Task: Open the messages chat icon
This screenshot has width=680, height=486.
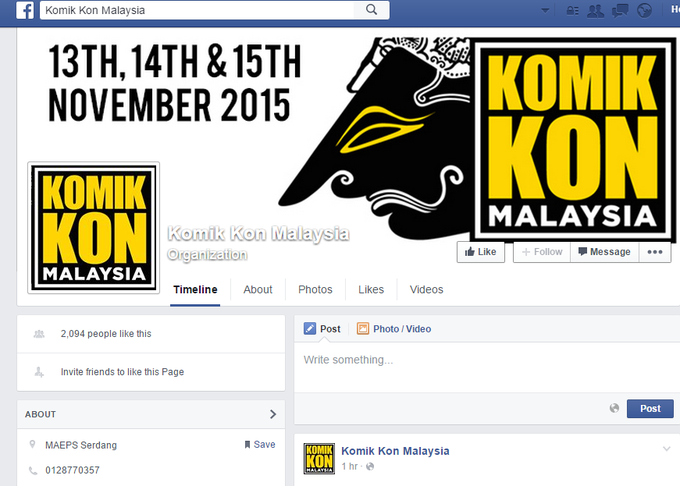Action: (x=620, y=10)
